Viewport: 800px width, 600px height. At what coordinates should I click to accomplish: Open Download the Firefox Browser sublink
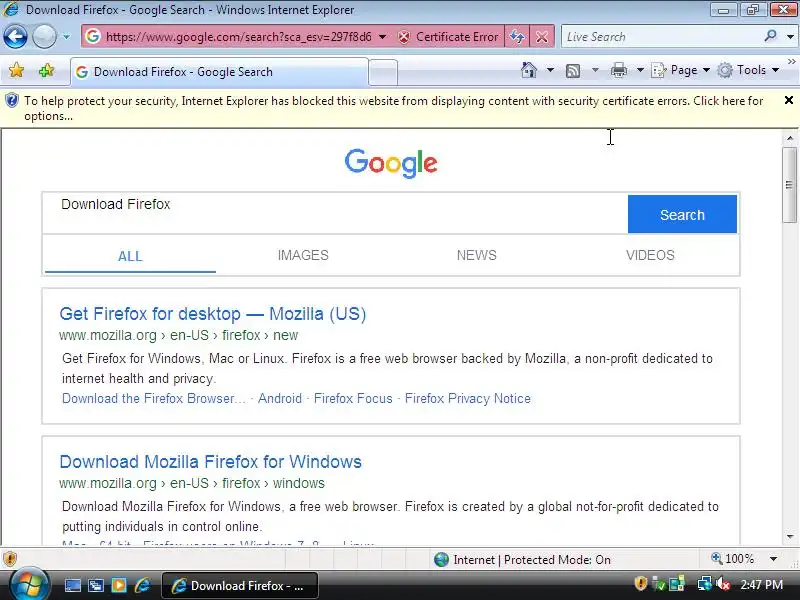tap(154, 398)
